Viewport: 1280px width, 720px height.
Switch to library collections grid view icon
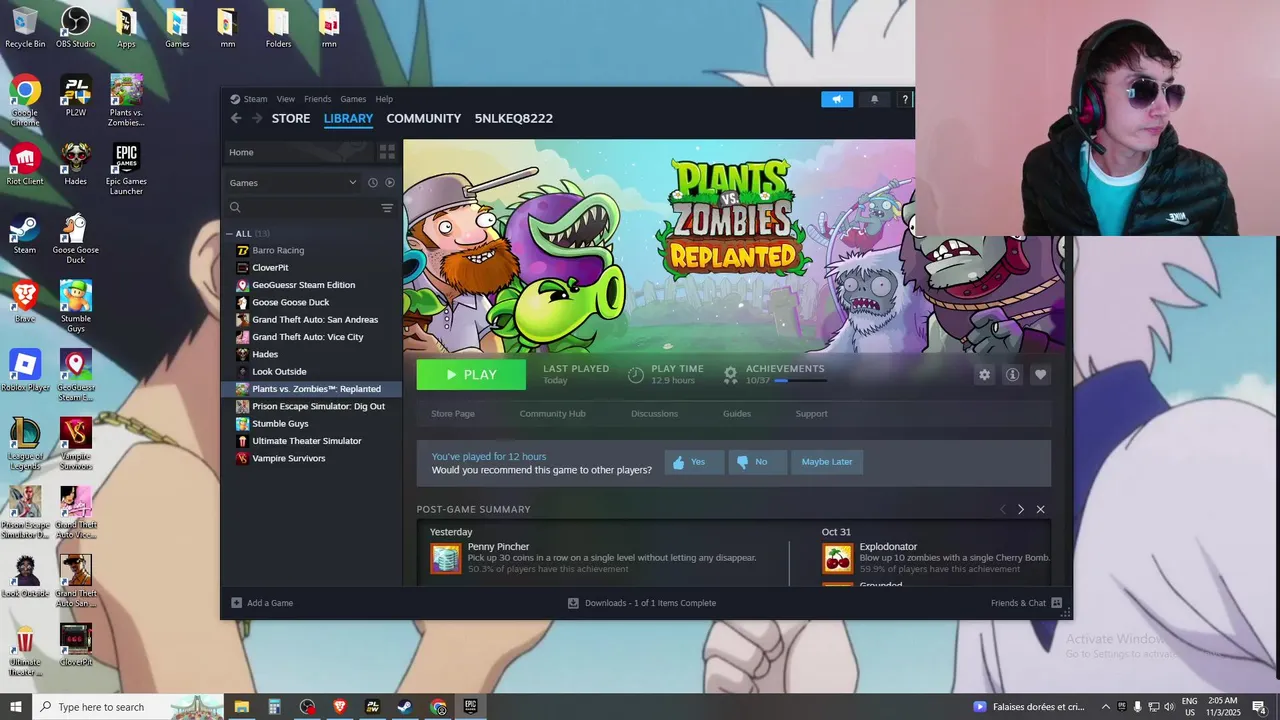tap(387, 152)
